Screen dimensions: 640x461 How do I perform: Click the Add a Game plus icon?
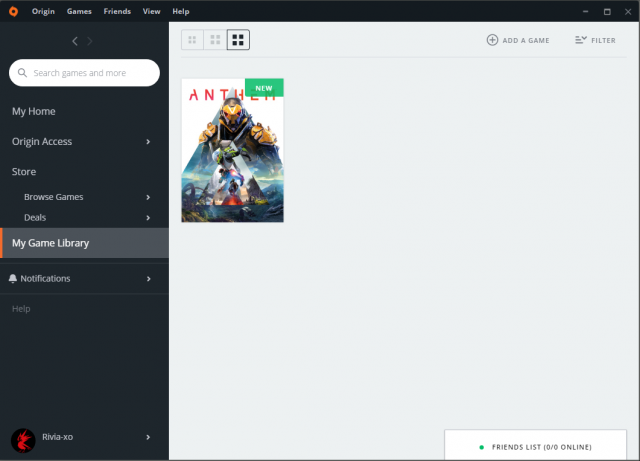(x=492, y=40)
